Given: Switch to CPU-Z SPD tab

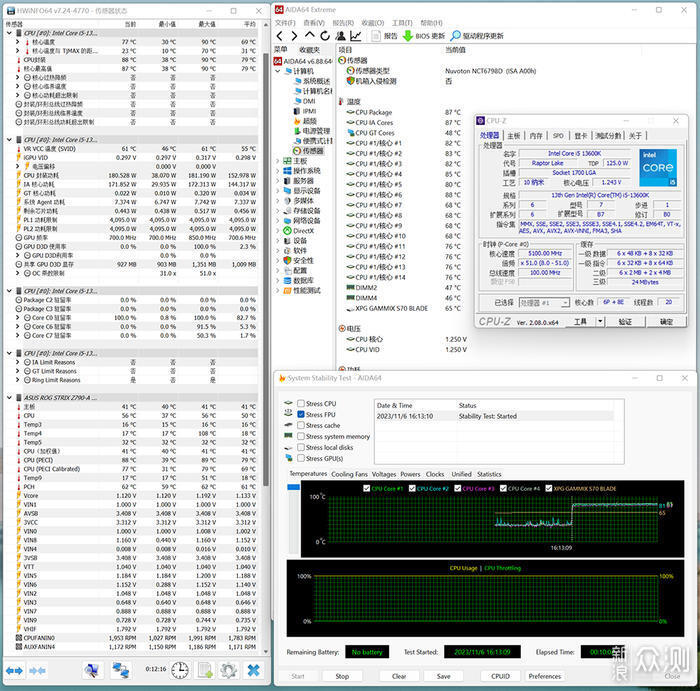Looking at the screenshot, I should click(x=558, y=136).
